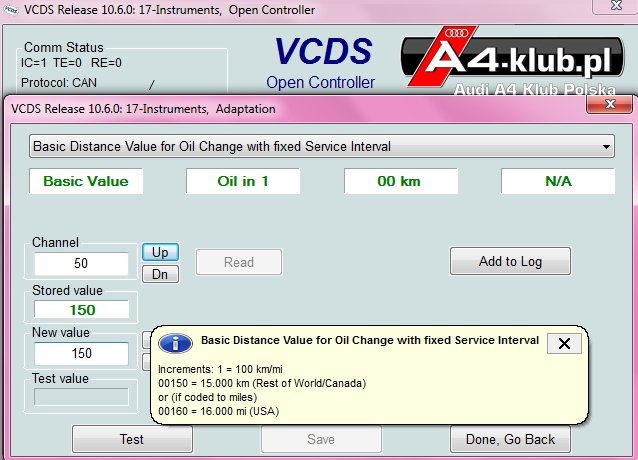Click the Add to Log button

(x=510, y=261)
